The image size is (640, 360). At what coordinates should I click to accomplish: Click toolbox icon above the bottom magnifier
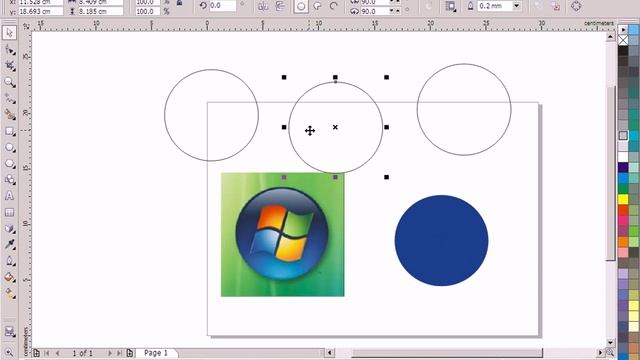[x=9, y=331]
